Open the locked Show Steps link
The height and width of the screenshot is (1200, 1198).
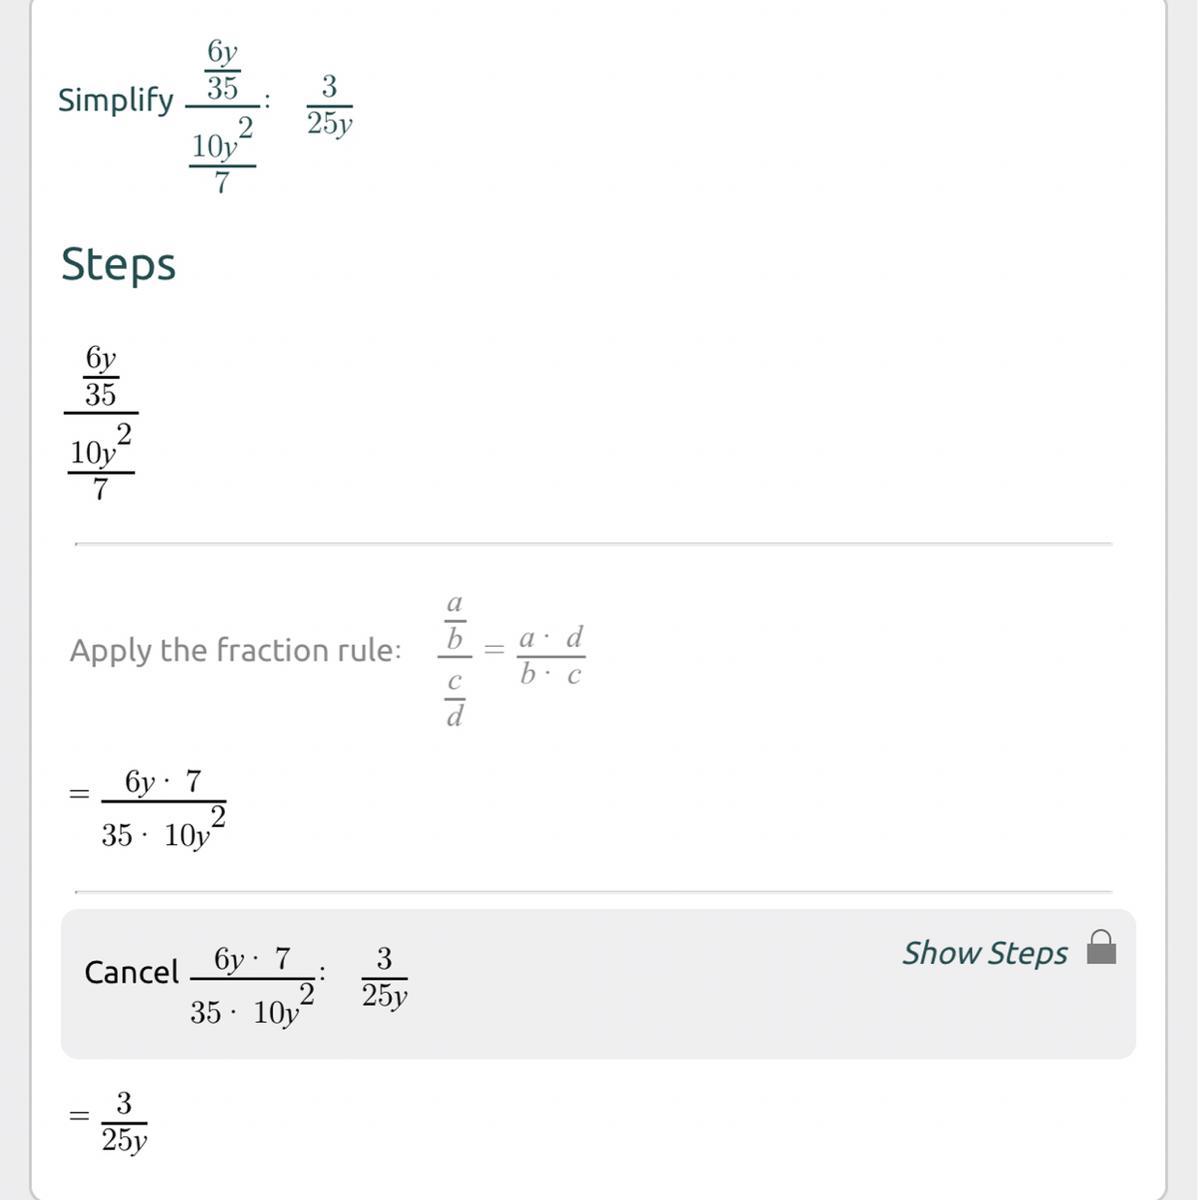pyautogui.click(x=984, y=953)
